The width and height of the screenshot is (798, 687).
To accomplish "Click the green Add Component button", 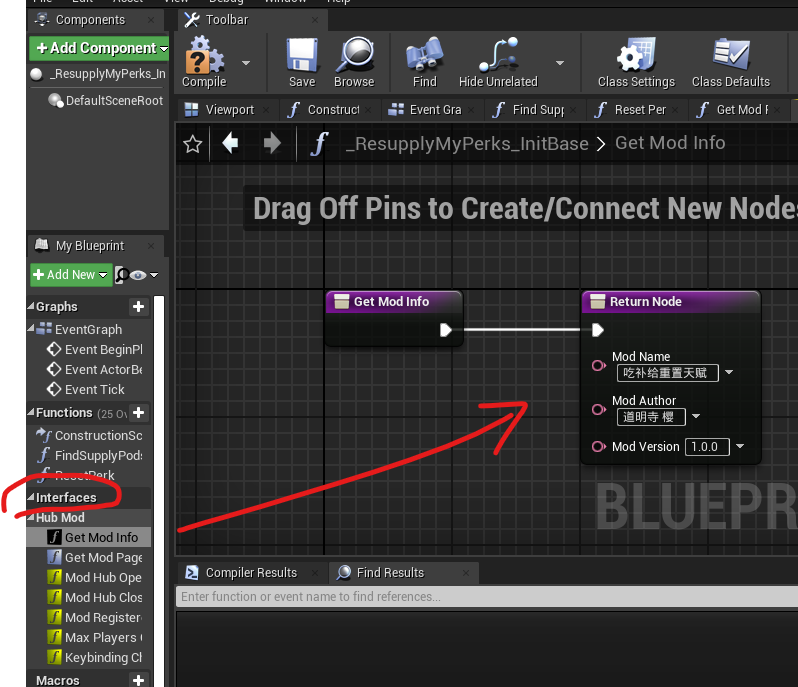I will tap(99, 48).
